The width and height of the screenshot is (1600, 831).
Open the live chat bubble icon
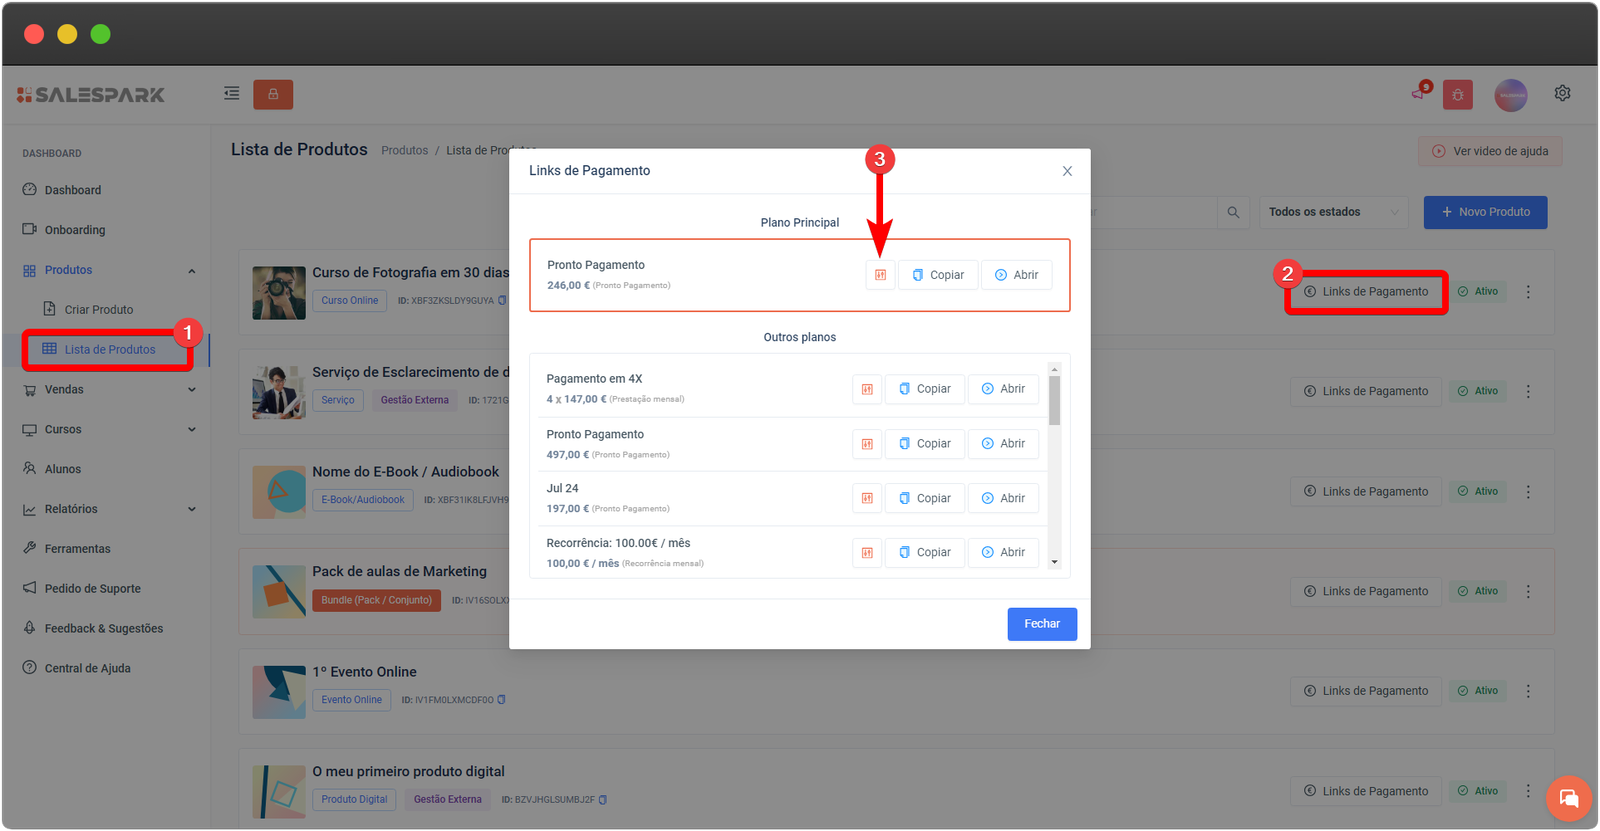(x=1568, y=798)
